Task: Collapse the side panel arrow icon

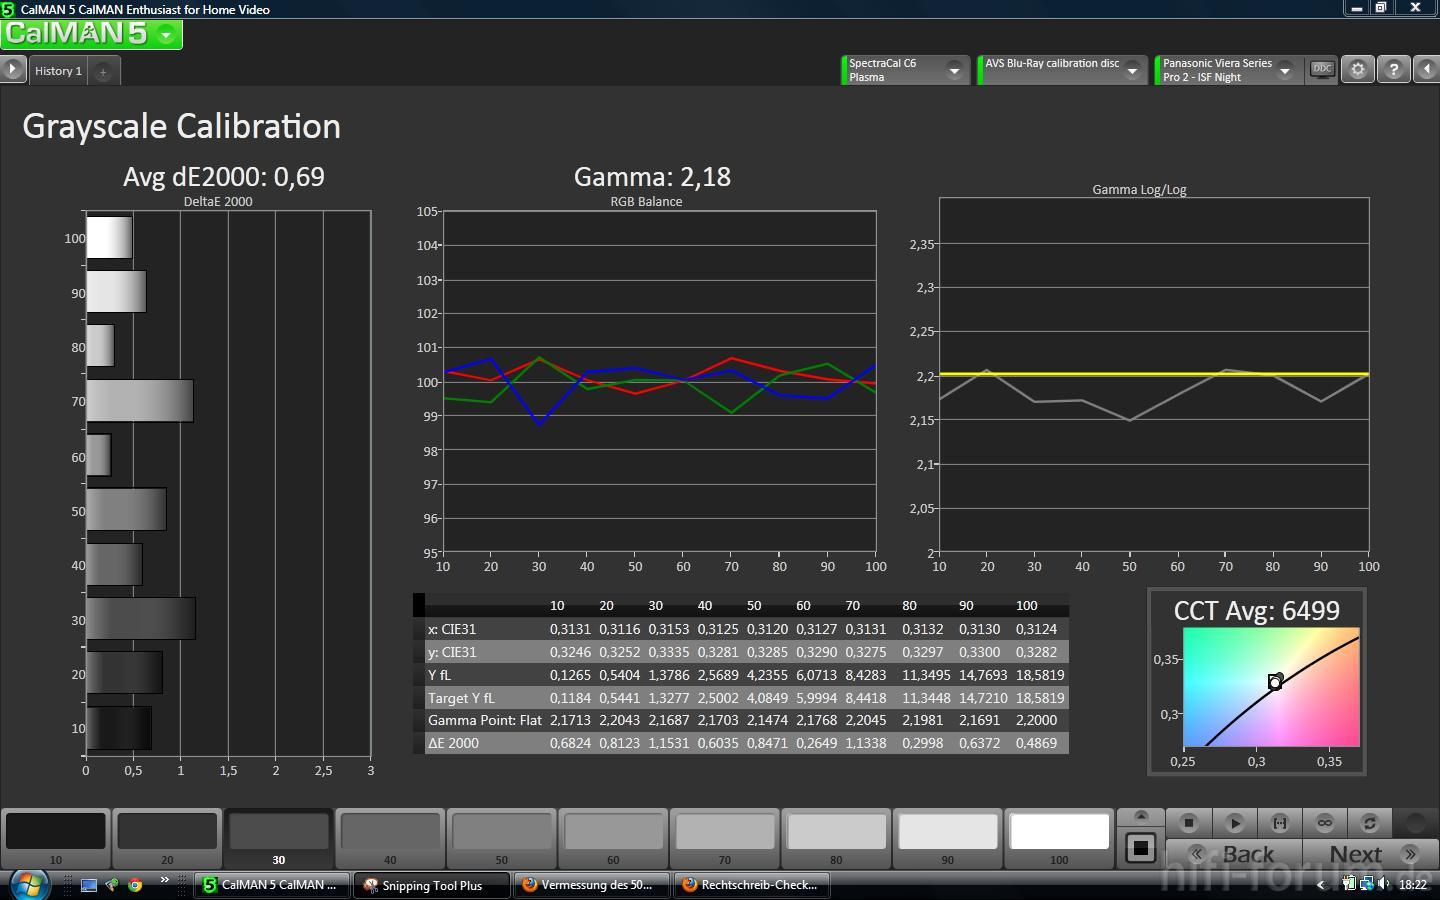Action: tap(1426, 70)
